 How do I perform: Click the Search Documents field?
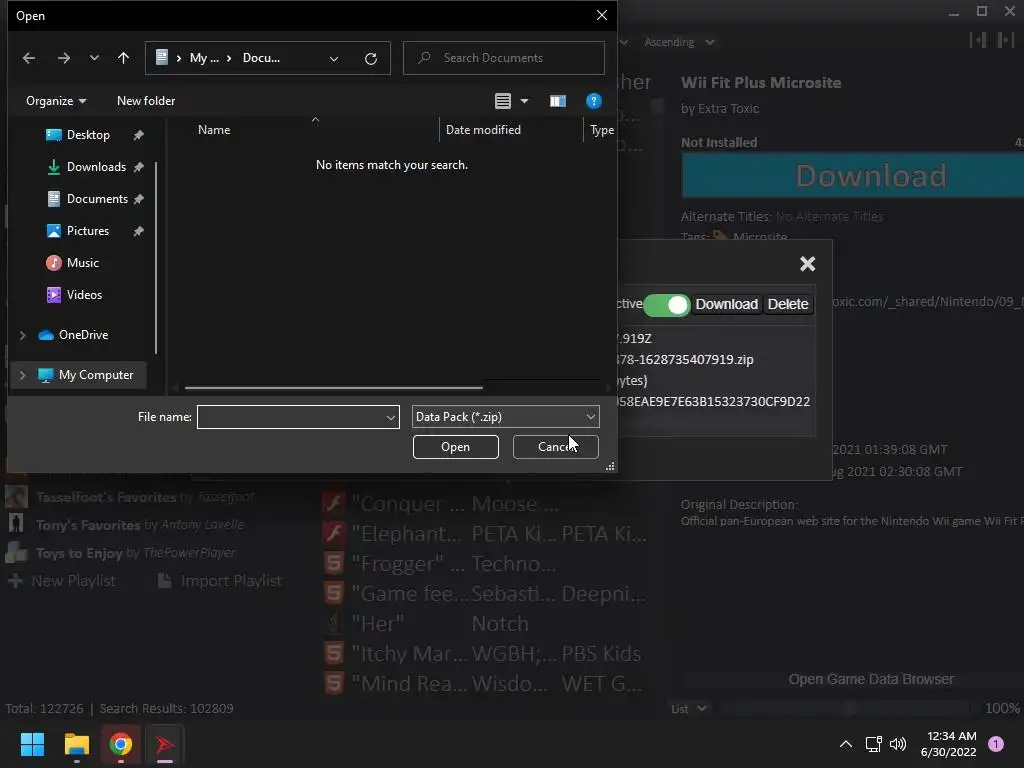(504, 58)
